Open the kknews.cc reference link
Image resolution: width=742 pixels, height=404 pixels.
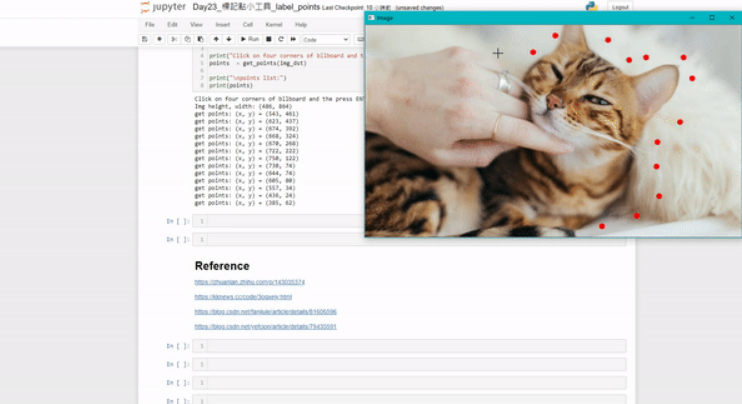tap(243, 297)
